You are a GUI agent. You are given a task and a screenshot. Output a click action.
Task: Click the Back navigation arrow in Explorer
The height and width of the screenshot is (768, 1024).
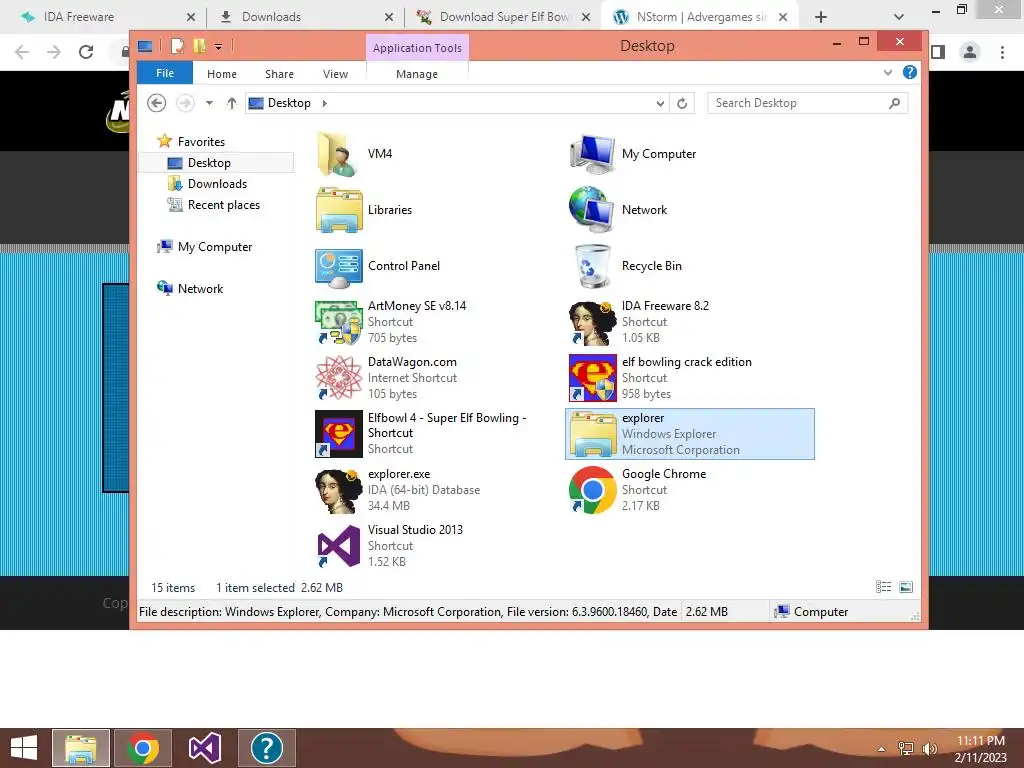point(157,103)
